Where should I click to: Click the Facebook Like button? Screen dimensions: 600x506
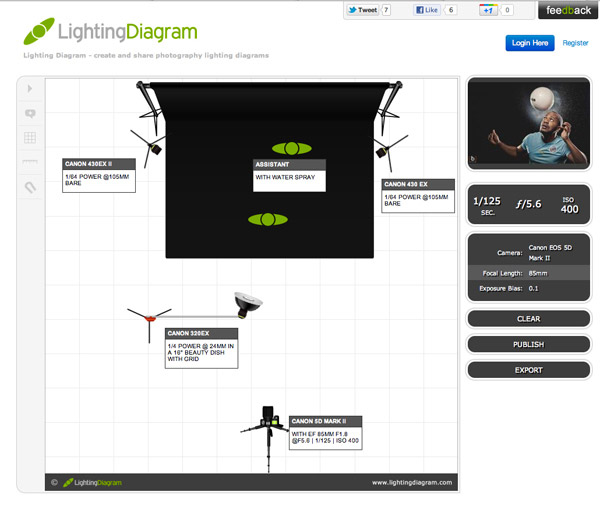[427, 10]
